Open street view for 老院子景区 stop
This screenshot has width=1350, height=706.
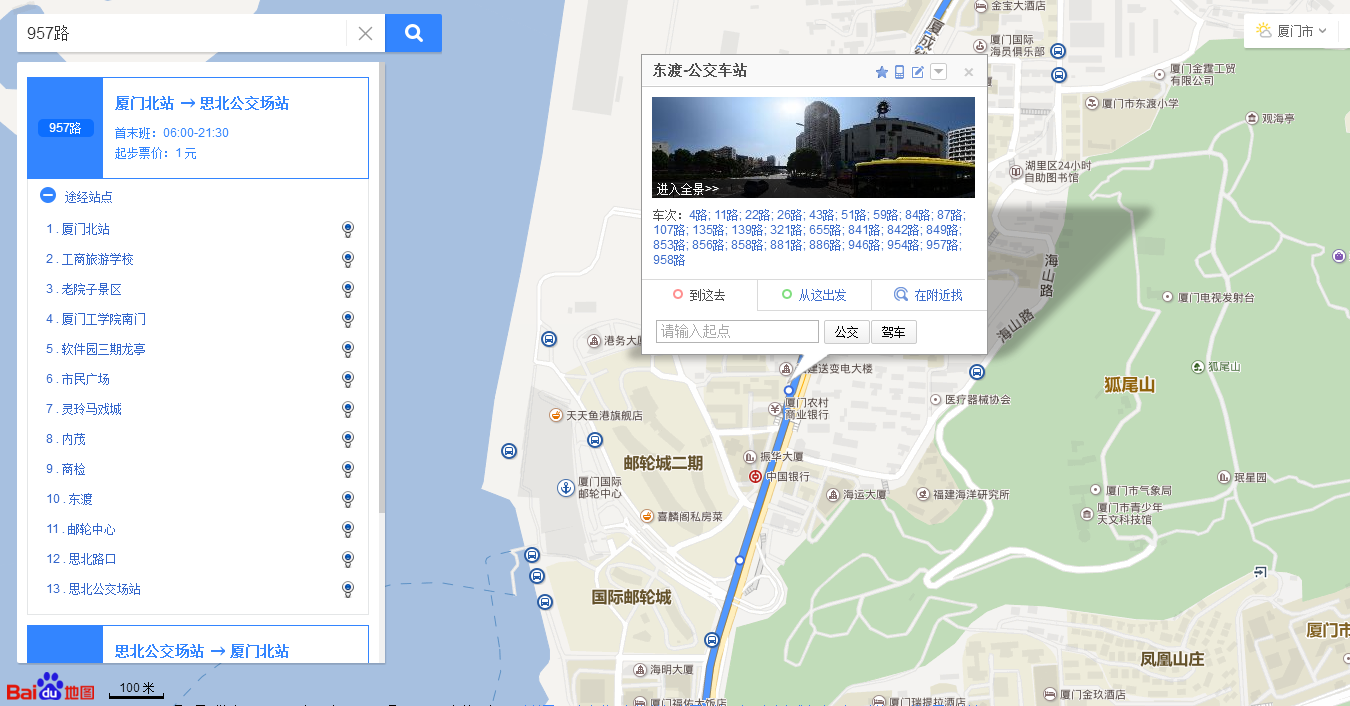347,289
